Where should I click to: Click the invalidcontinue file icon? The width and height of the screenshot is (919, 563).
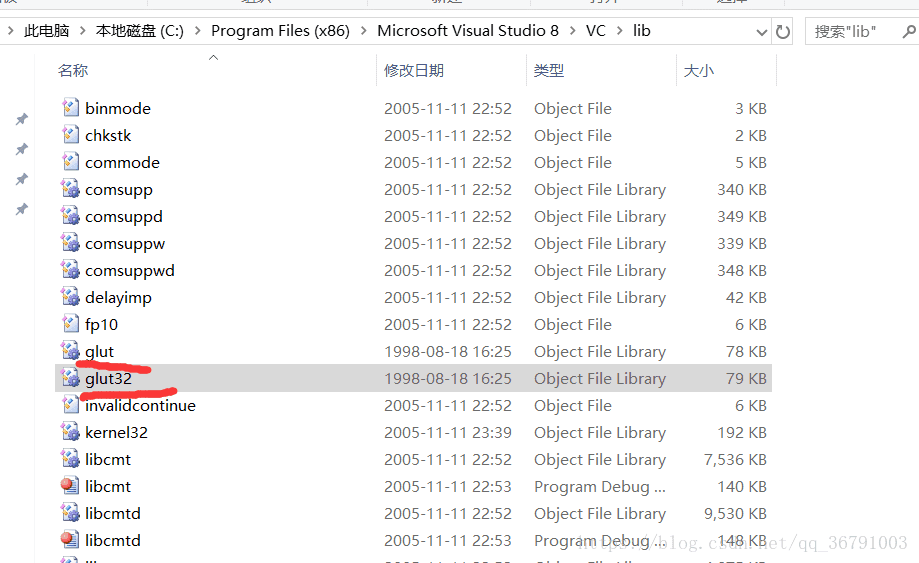[x=70, y=404]
